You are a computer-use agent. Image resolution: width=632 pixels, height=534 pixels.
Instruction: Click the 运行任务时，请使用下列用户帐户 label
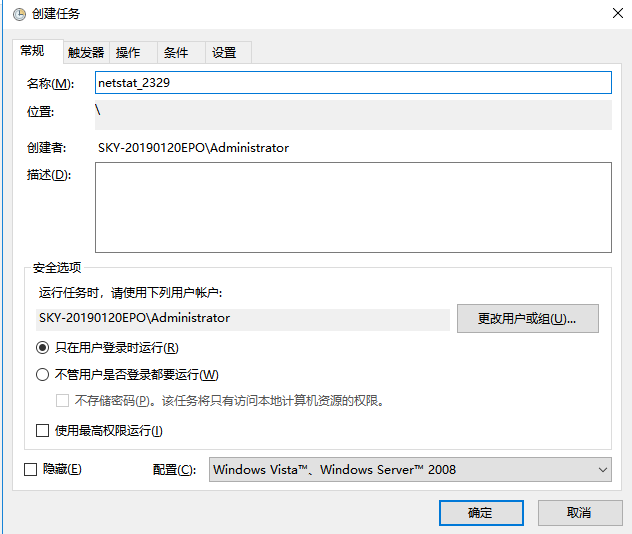(130, 293)
